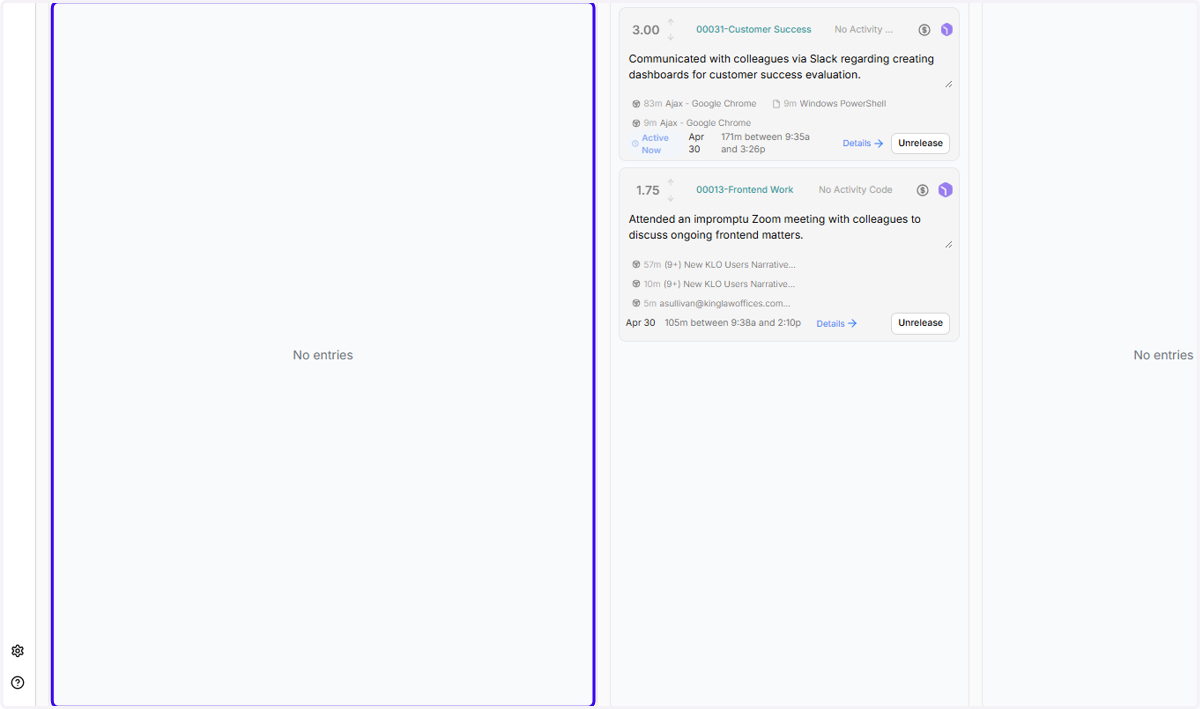Click the purple cube icon on Frontend Work entry
The image size is (1200, 709).
coord(945,190)
